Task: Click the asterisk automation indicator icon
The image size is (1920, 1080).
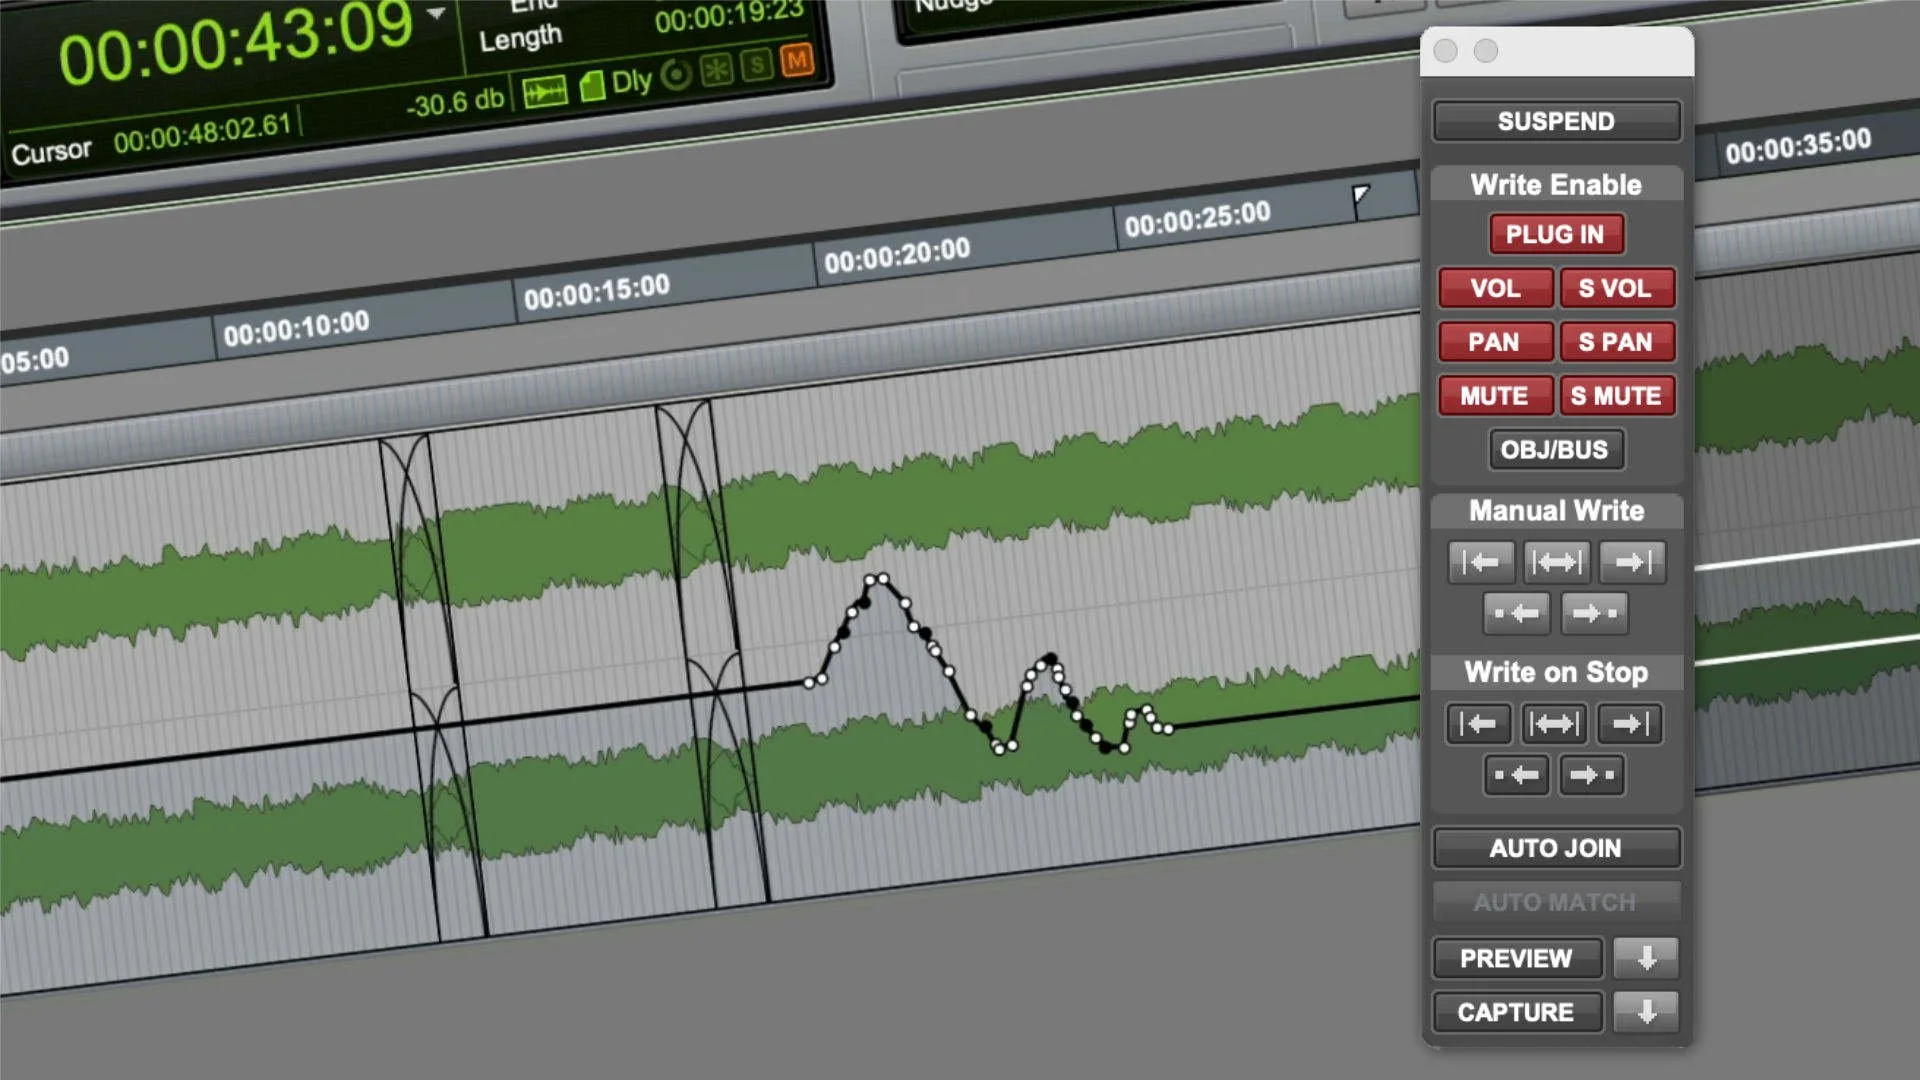Action: click(x=716, y=70)
